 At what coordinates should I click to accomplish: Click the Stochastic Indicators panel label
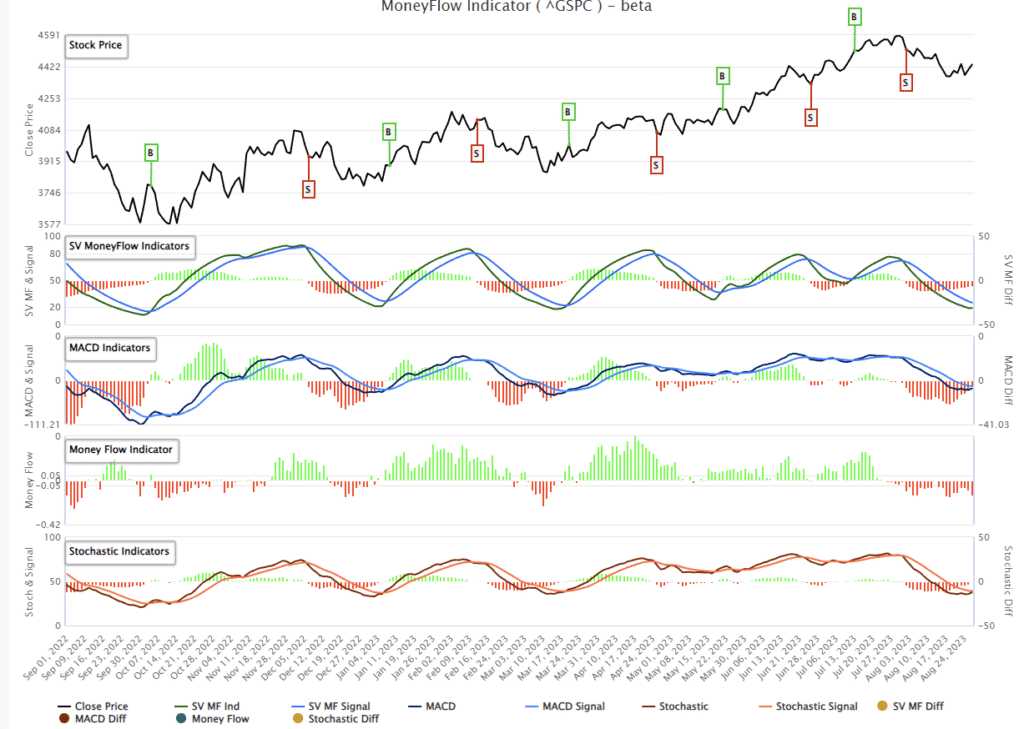point(120,552)
